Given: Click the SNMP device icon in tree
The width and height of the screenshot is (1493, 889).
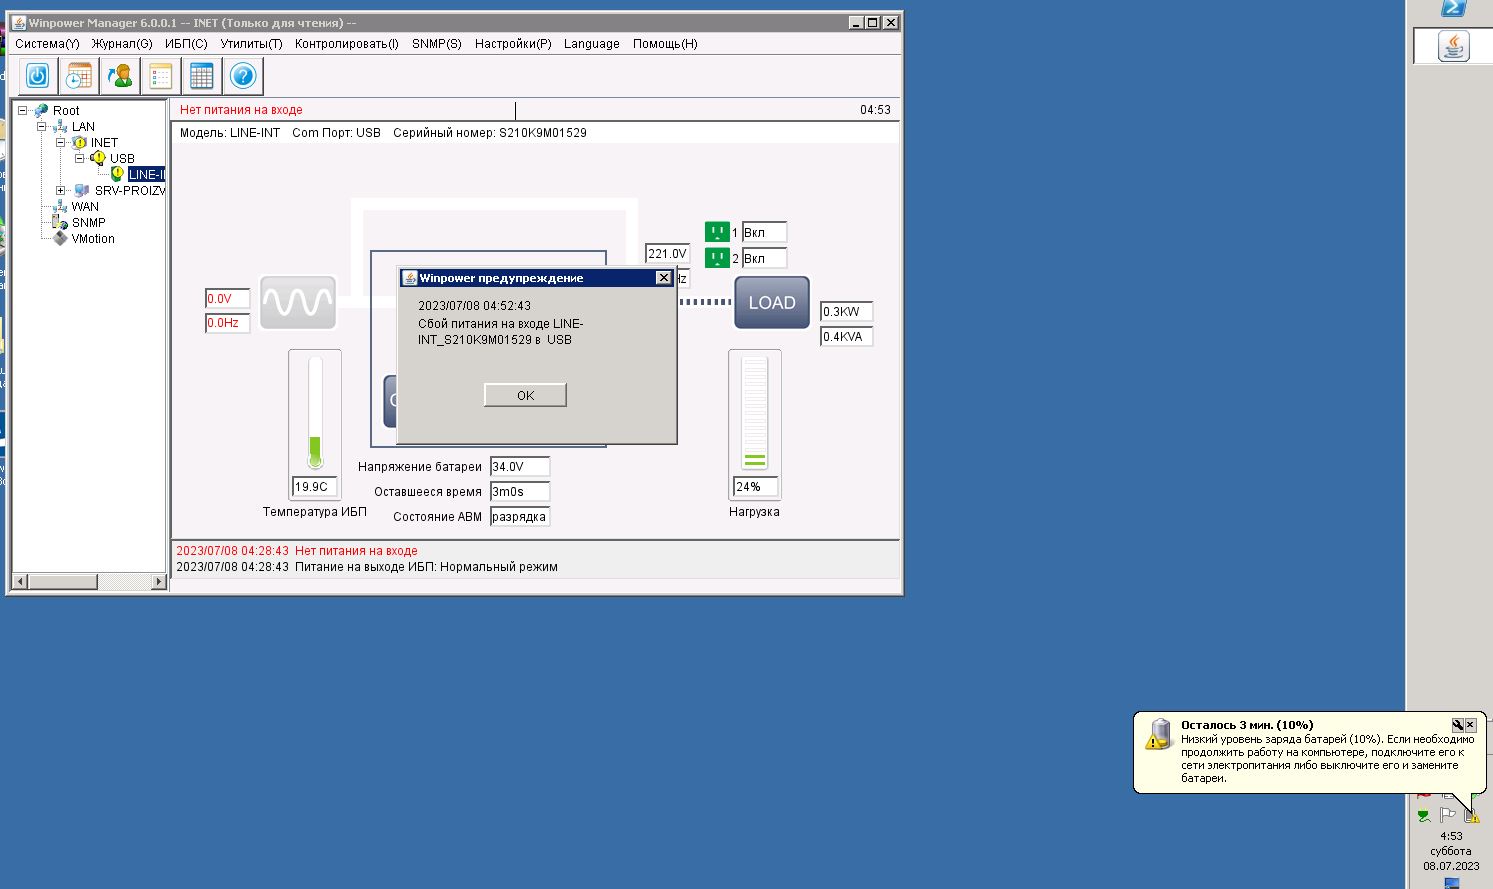Looking at the screenshot, I should tap(60, 222).
